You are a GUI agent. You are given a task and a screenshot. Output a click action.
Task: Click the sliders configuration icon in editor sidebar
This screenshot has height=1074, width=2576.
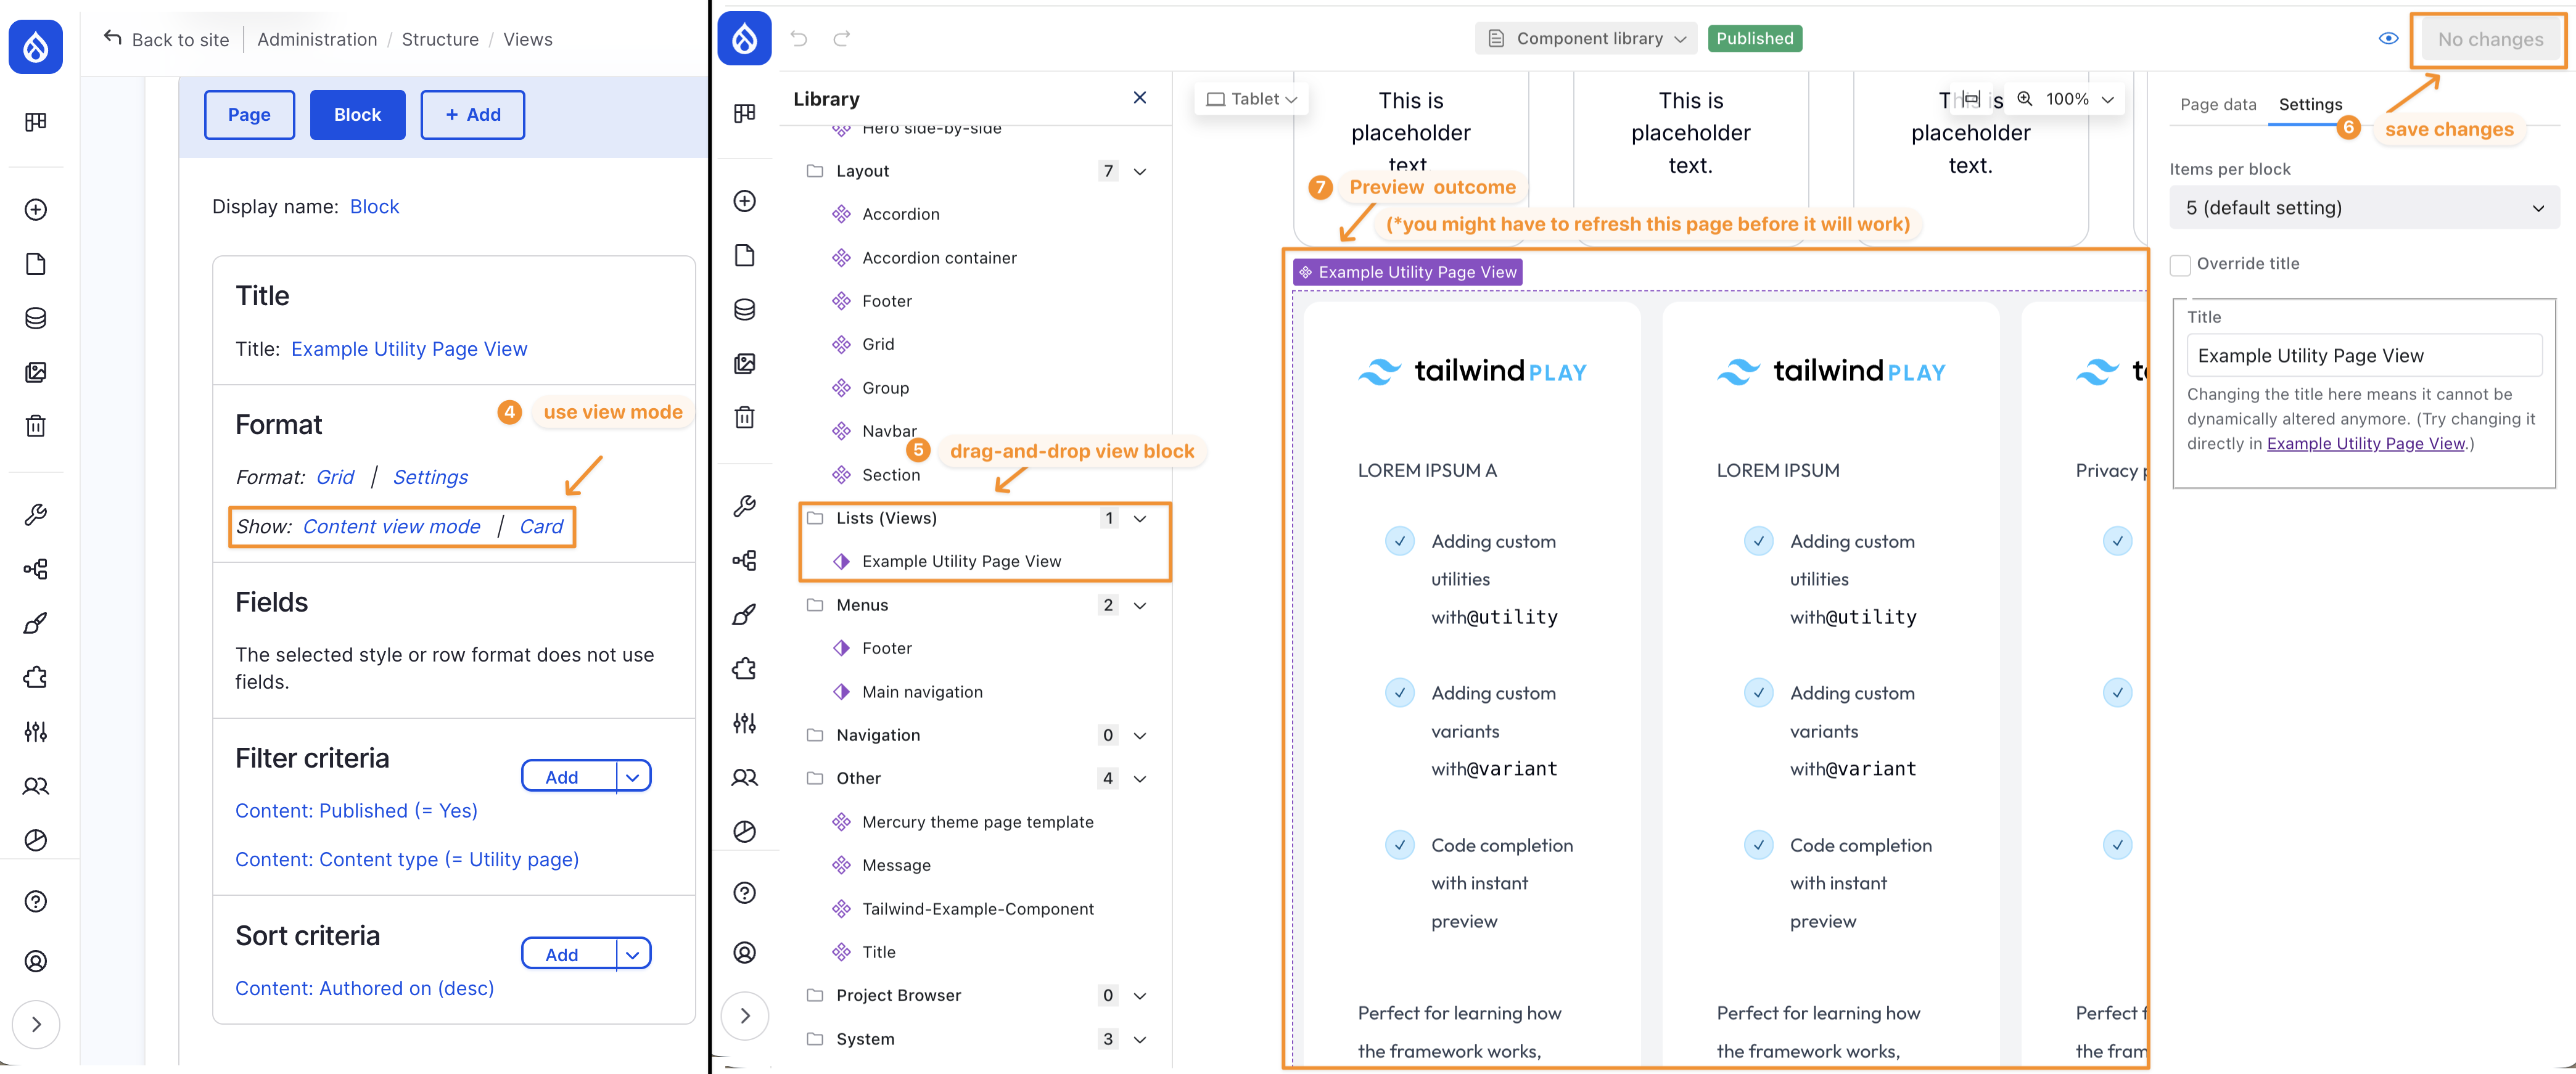coord(744,723)
